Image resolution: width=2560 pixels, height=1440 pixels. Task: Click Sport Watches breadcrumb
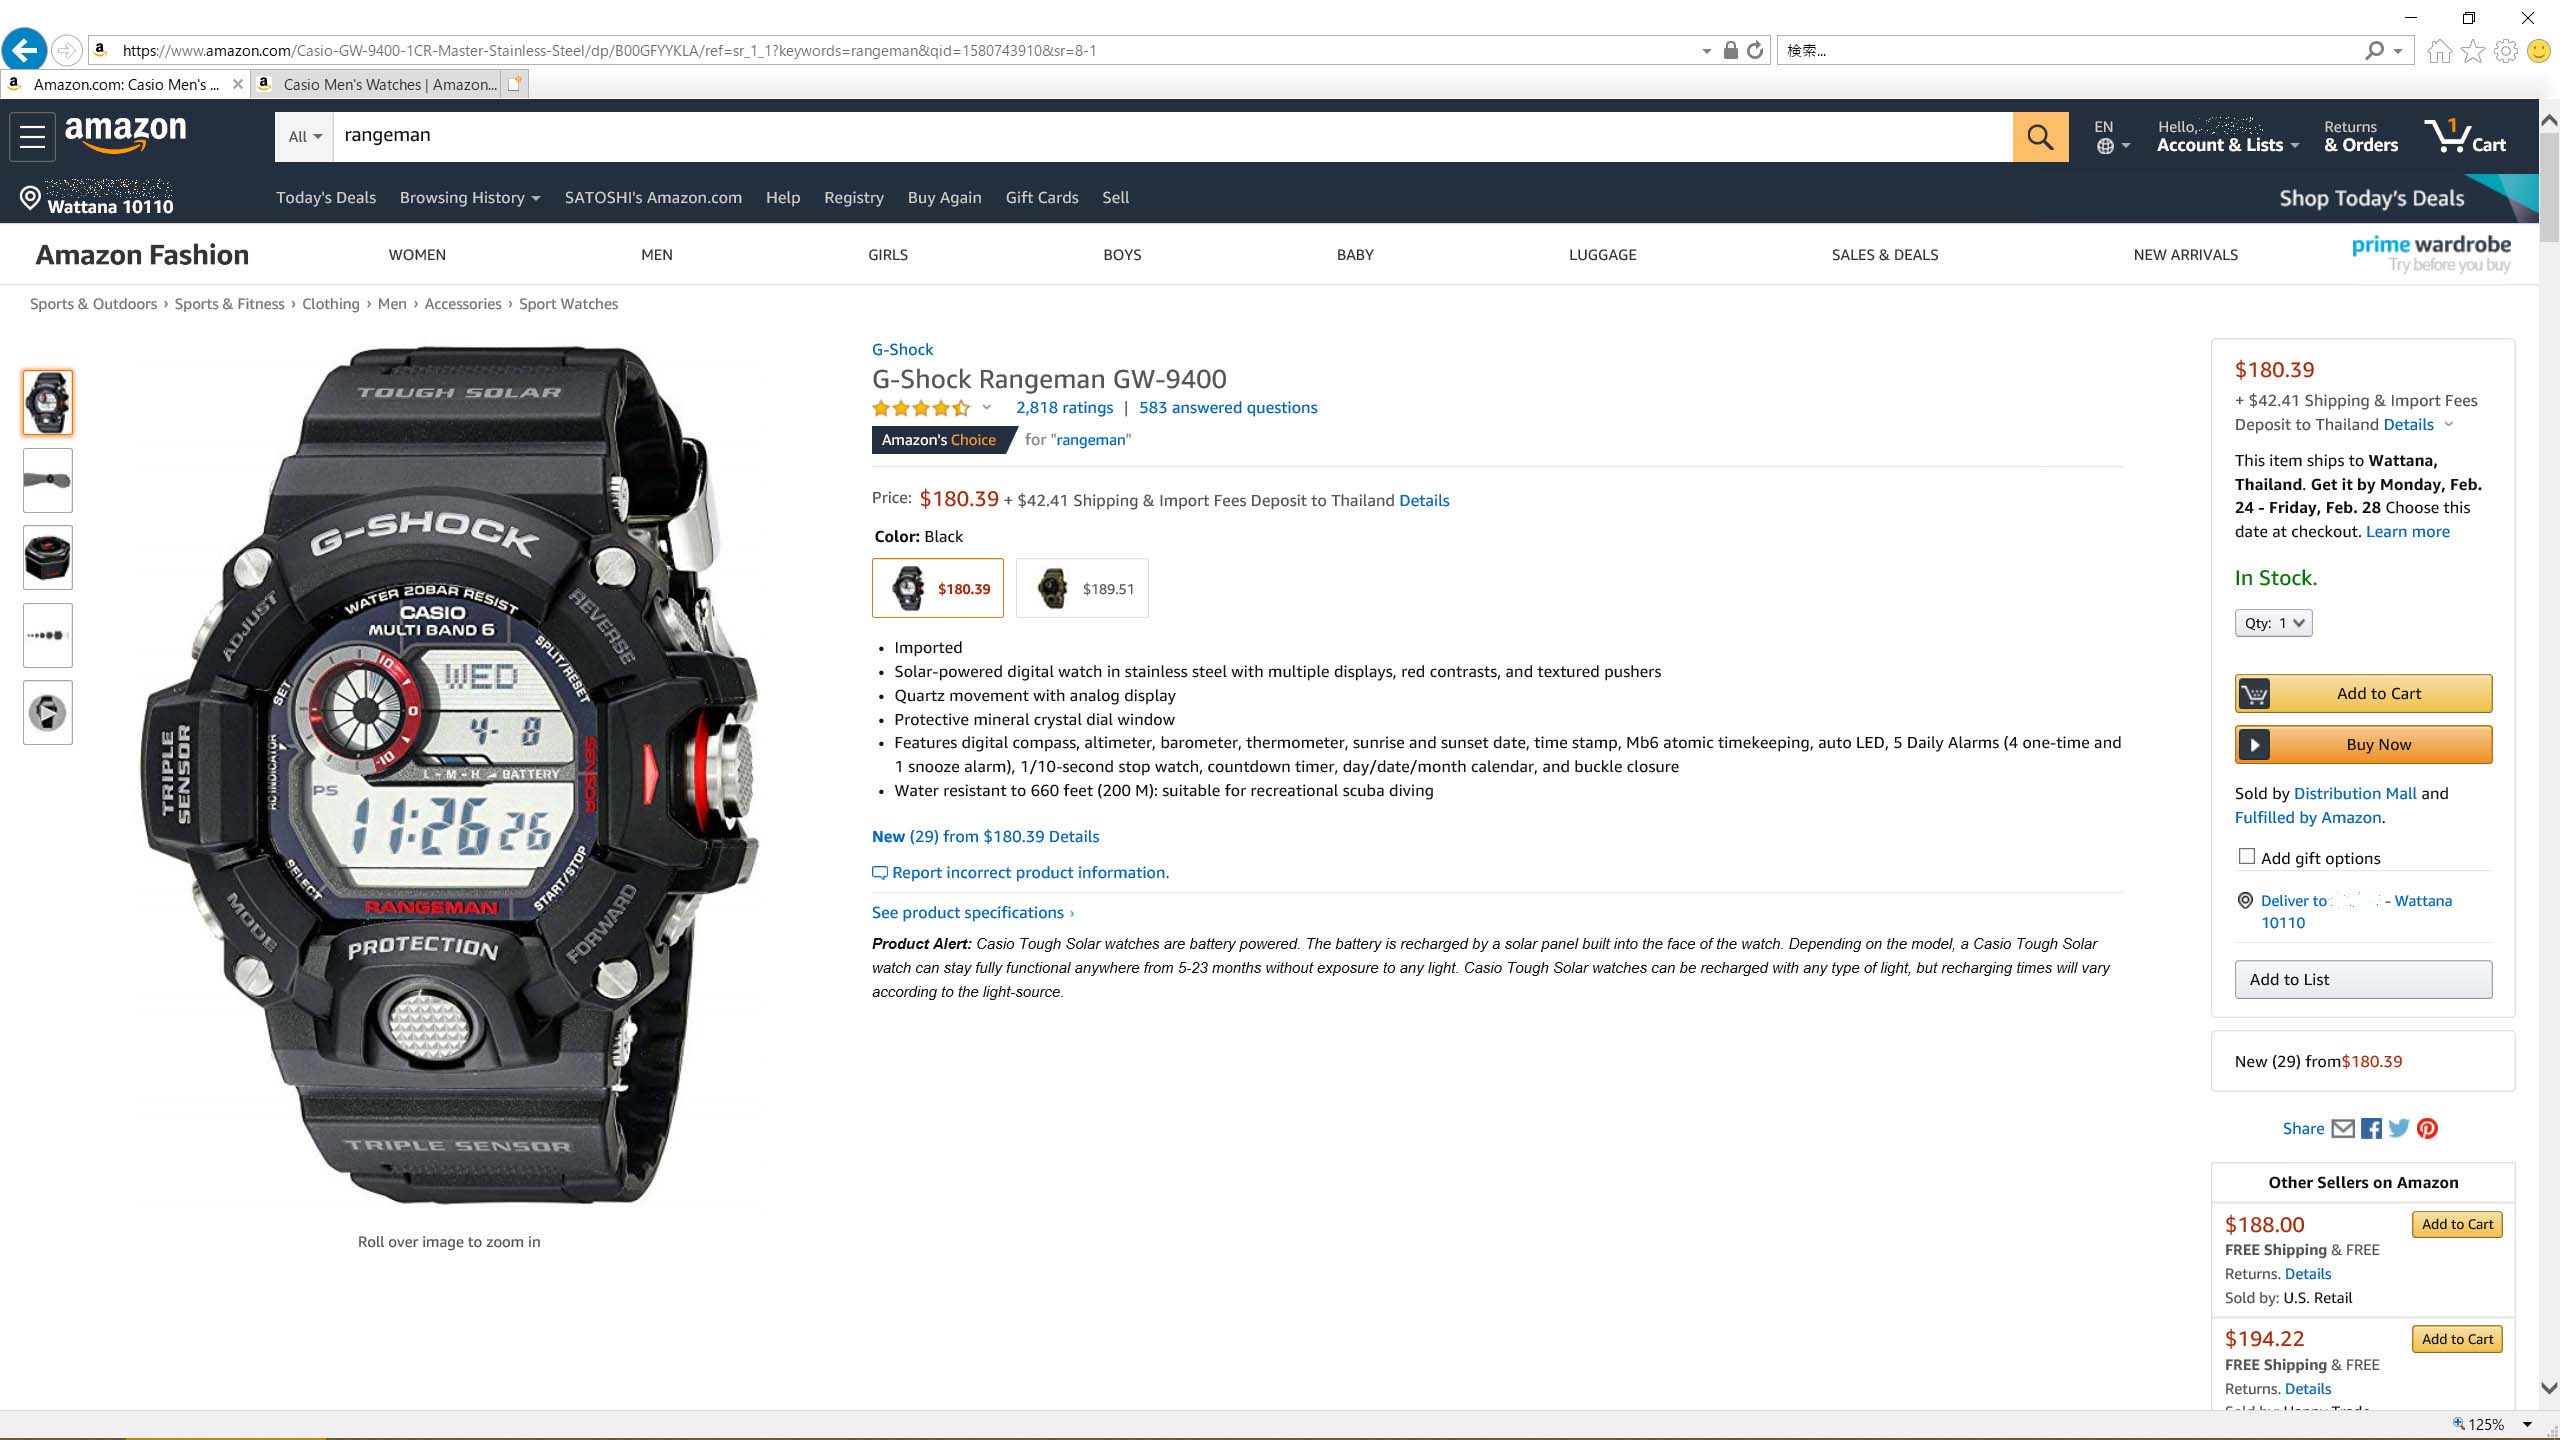point(568,304)
